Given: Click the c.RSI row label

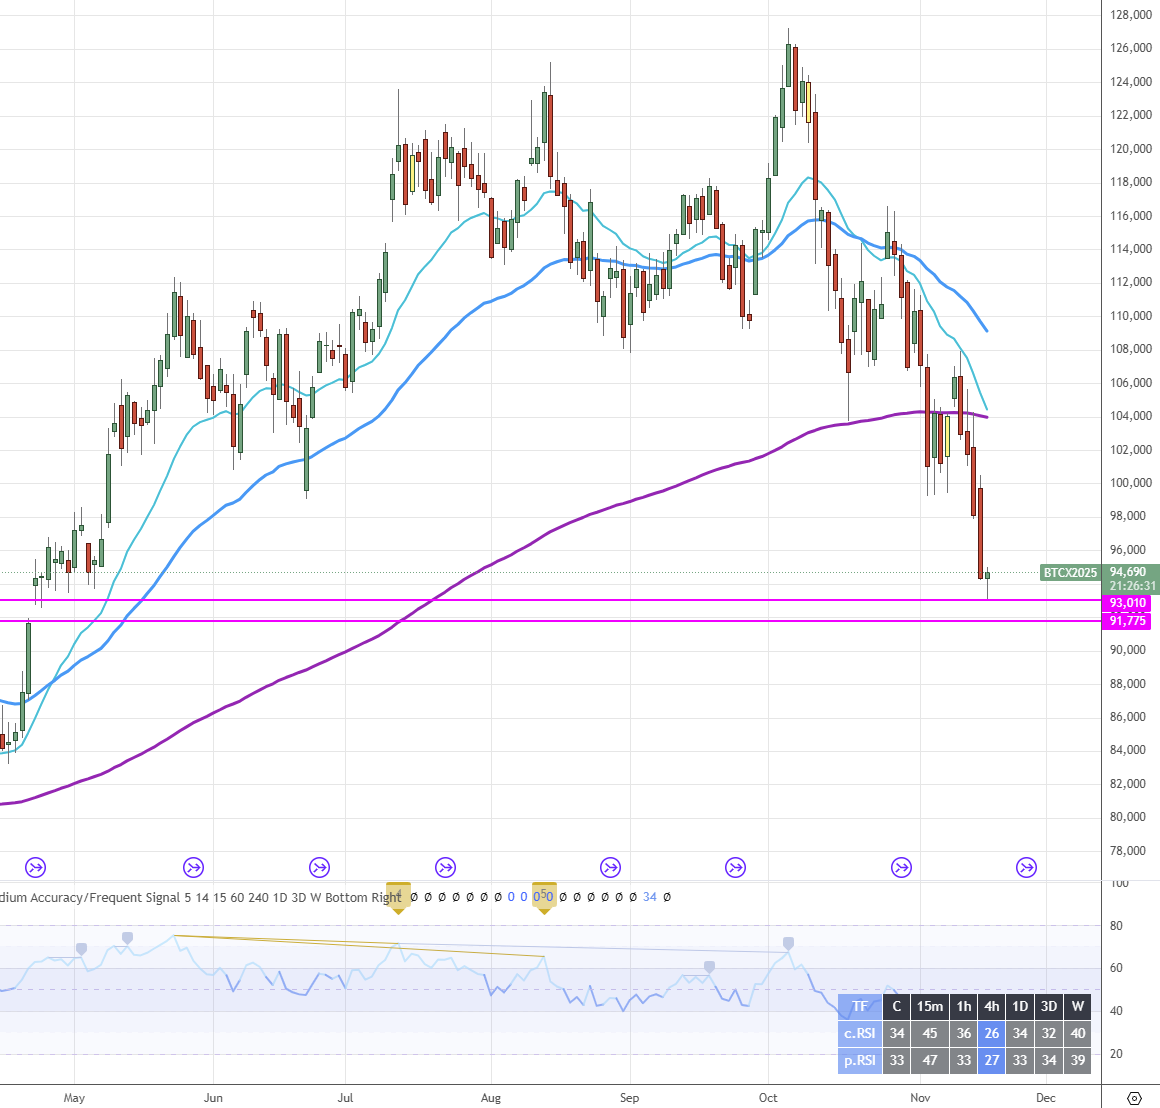Looking at the screenshot, I should (x=860, y=1033).
